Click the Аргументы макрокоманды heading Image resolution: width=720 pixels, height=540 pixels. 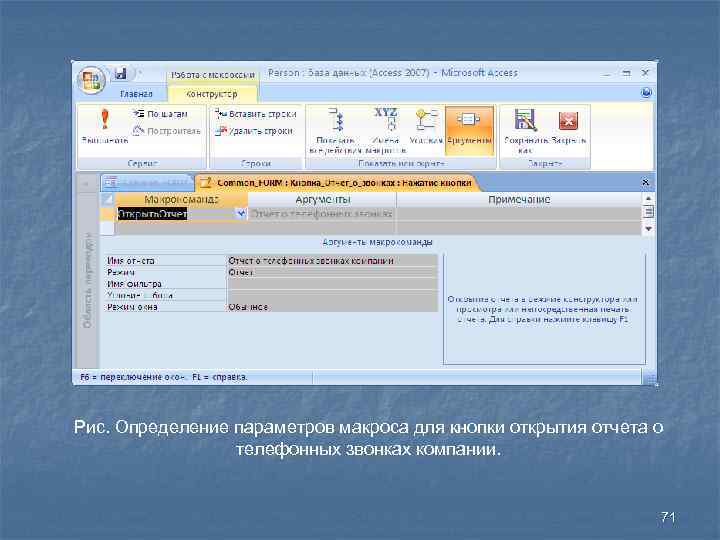(377, 242)
